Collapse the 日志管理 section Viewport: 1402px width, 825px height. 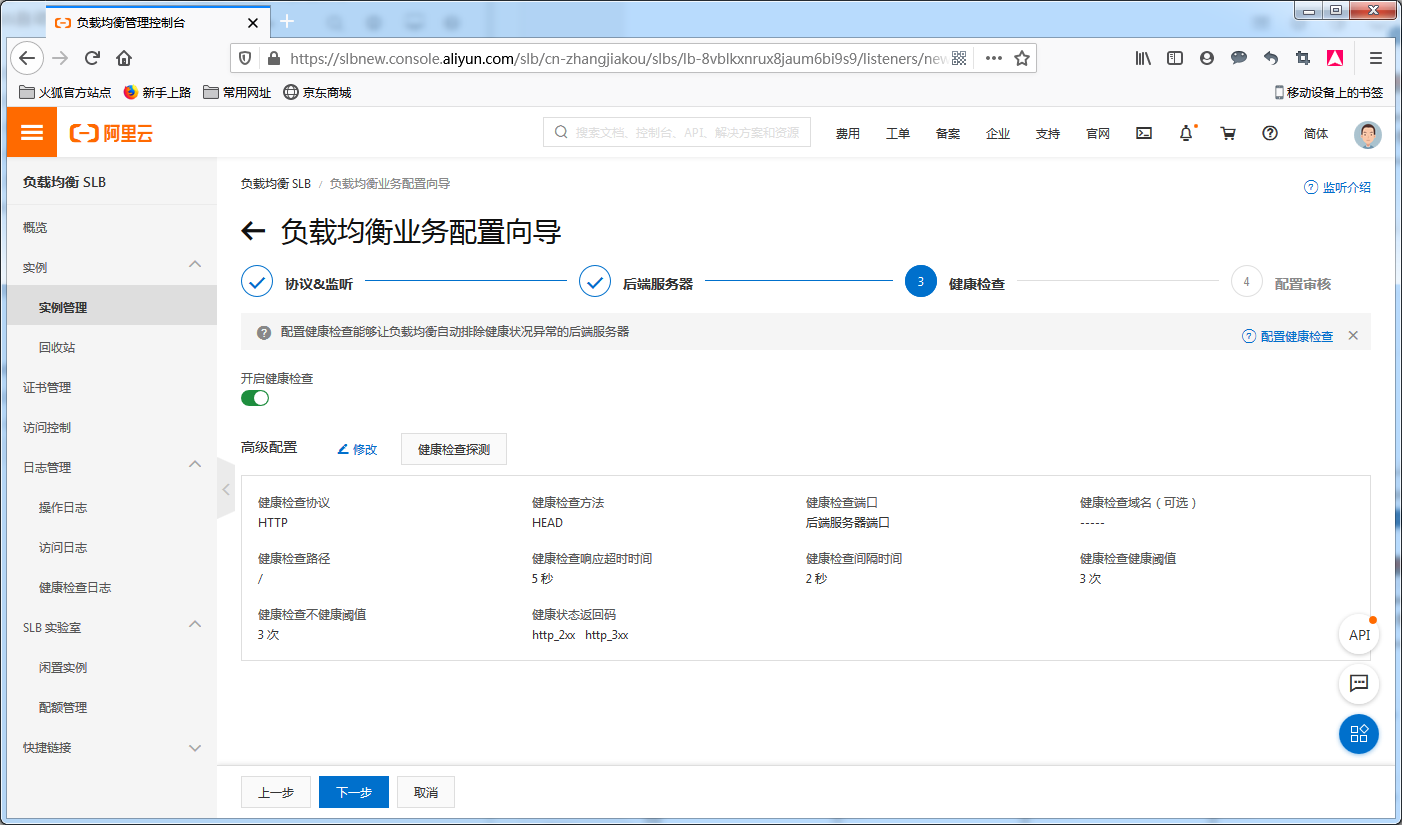point(195,466)
